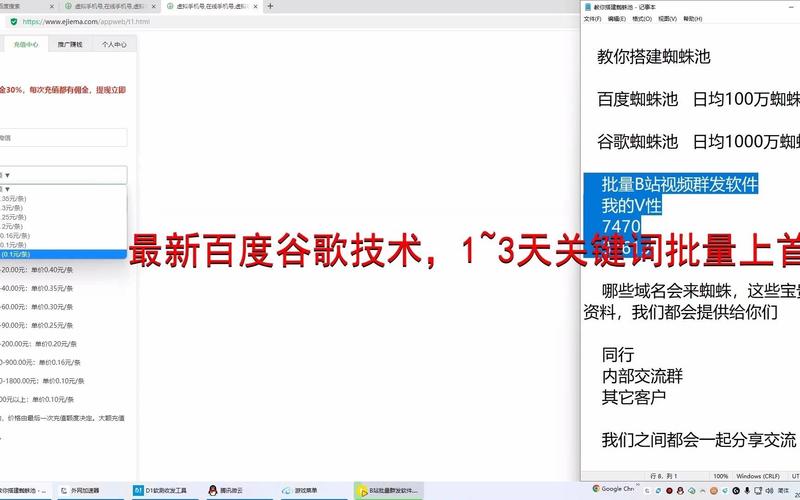The image size is (800, 500).
Task: Open the 个人中心 page tab
Action: pos(114,44)
